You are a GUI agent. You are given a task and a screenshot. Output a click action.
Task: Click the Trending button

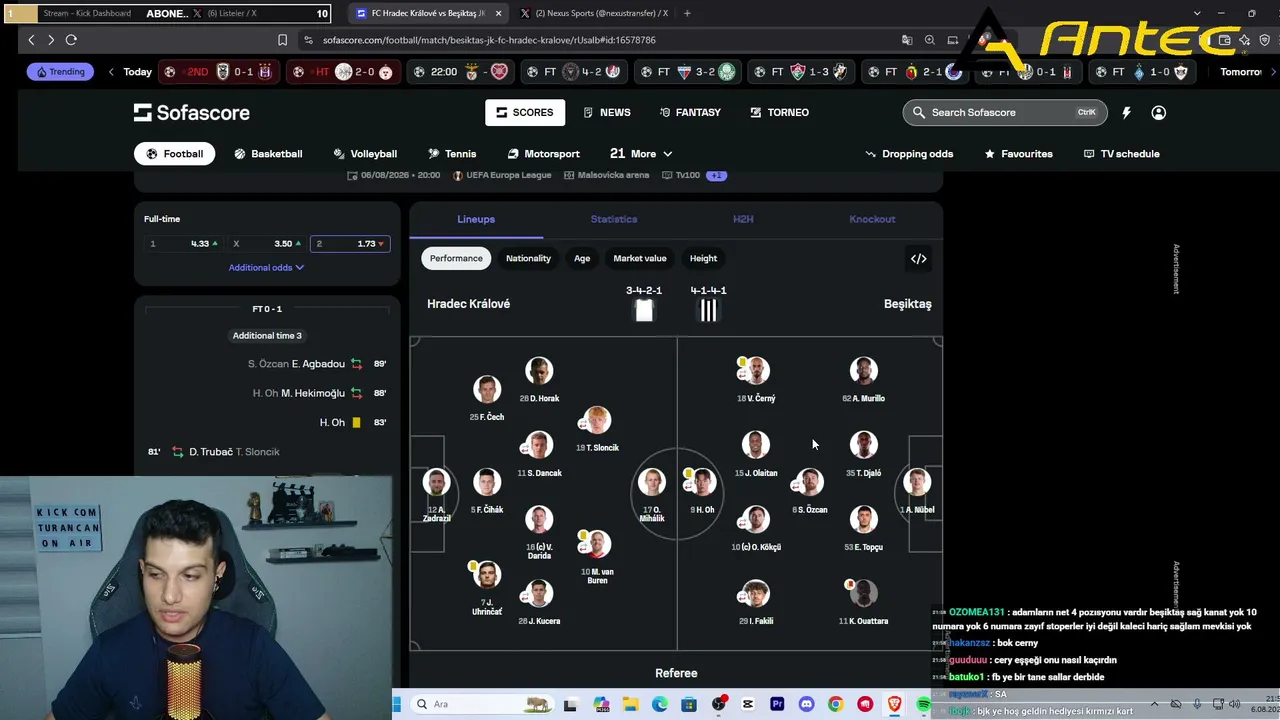coord(60,72)
